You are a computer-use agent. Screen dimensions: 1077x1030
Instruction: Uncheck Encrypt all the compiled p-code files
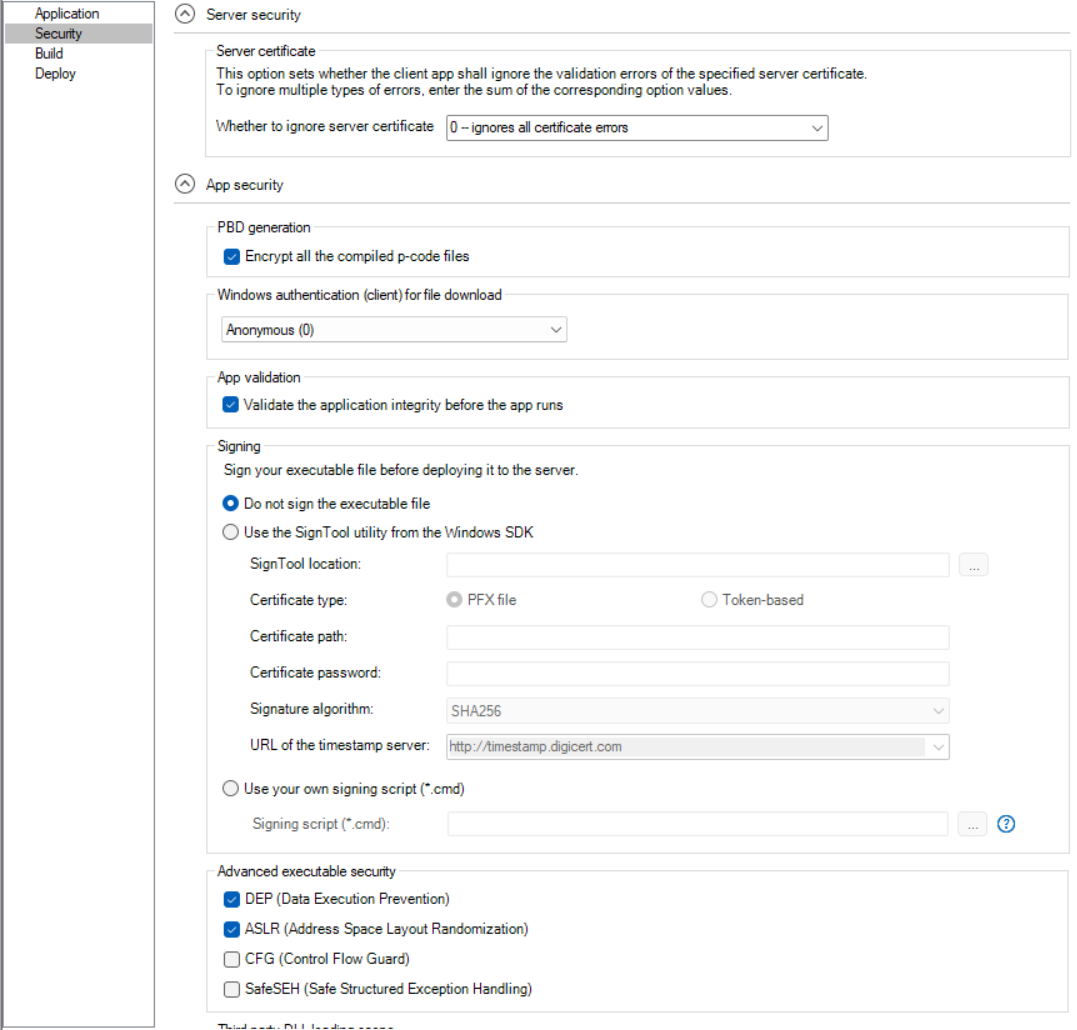pos(232,256)
